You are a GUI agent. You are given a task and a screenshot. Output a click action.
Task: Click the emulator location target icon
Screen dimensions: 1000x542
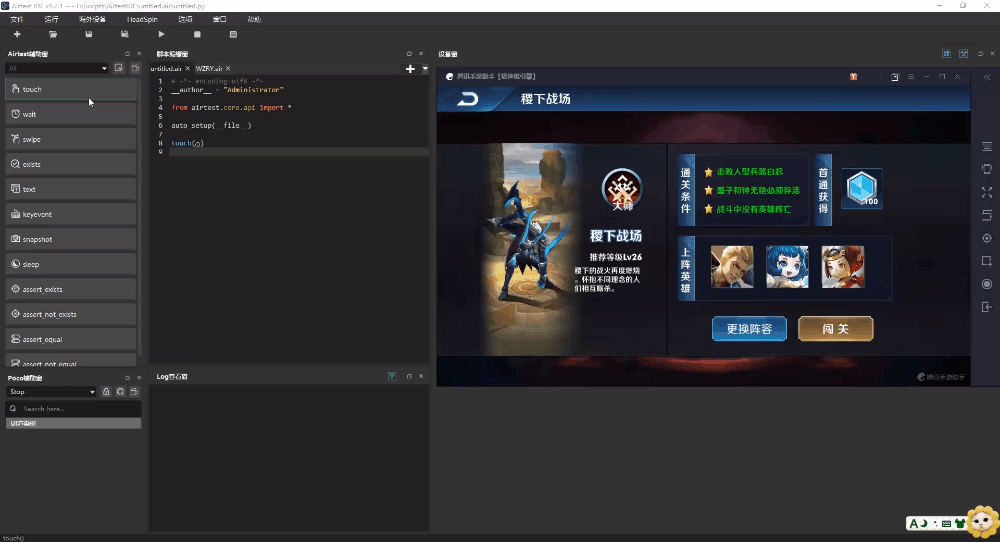pyautogui.click(x=987, y=238)
